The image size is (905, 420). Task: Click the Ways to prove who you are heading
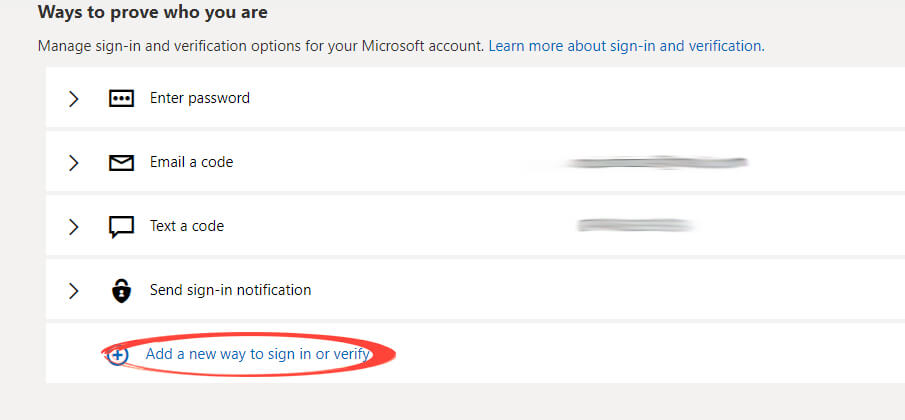pyautogui.click(x=152, y=12)
